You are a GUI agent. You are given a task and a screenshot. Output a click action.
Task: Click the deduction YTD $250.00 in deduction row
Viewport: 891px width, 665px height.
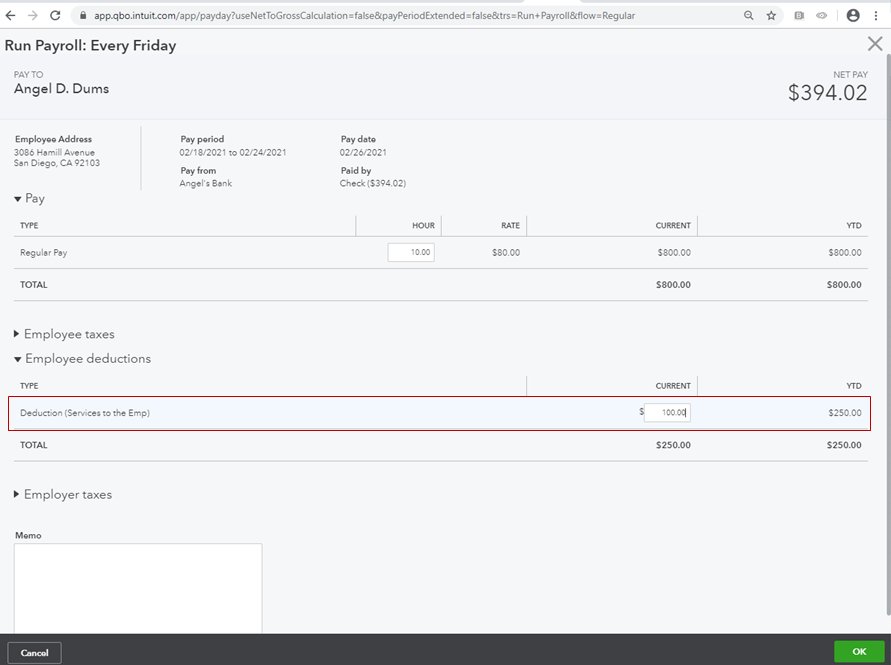coord(844,413)
